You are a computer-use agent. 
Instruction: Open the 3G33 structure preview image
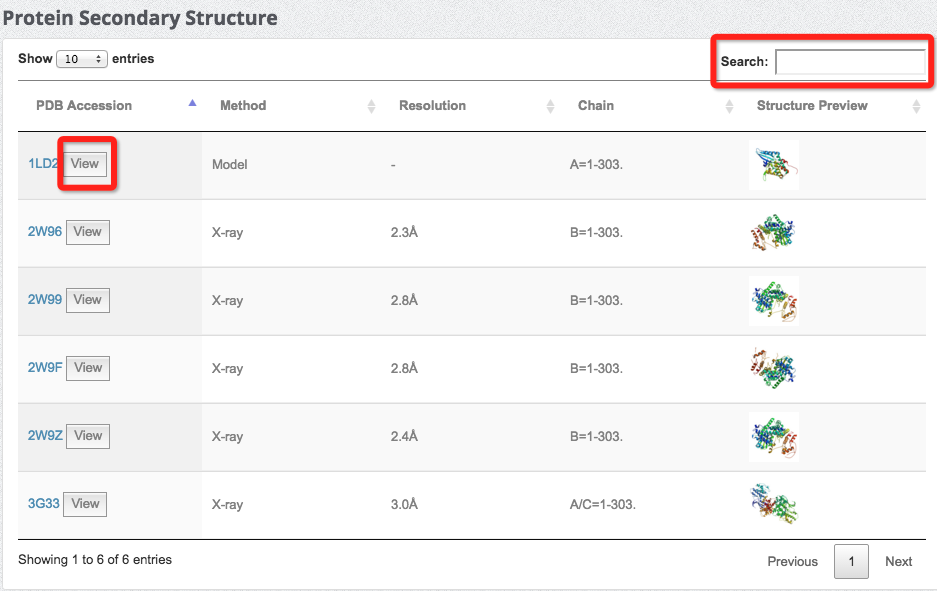pyautogui.click(x=773, y=505)
